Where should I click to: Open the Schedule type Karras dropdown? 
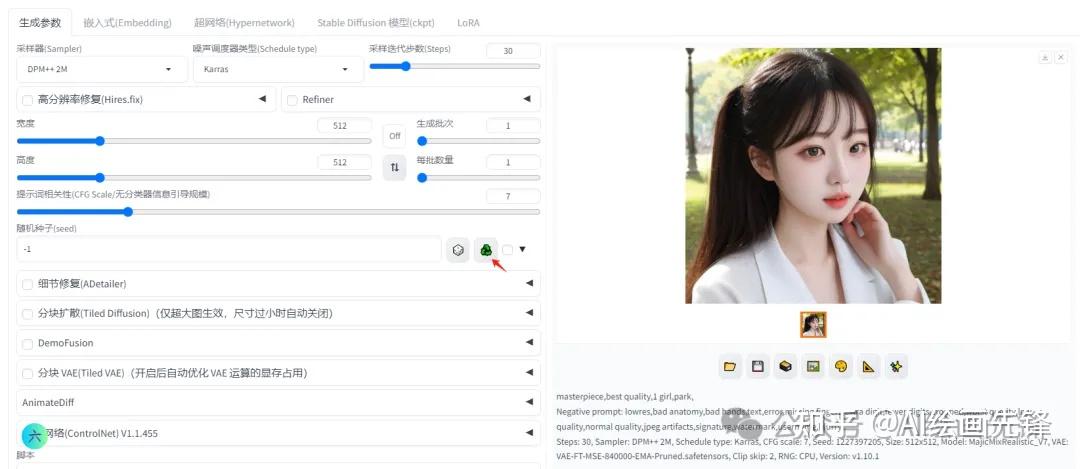(x=278, y=70)
